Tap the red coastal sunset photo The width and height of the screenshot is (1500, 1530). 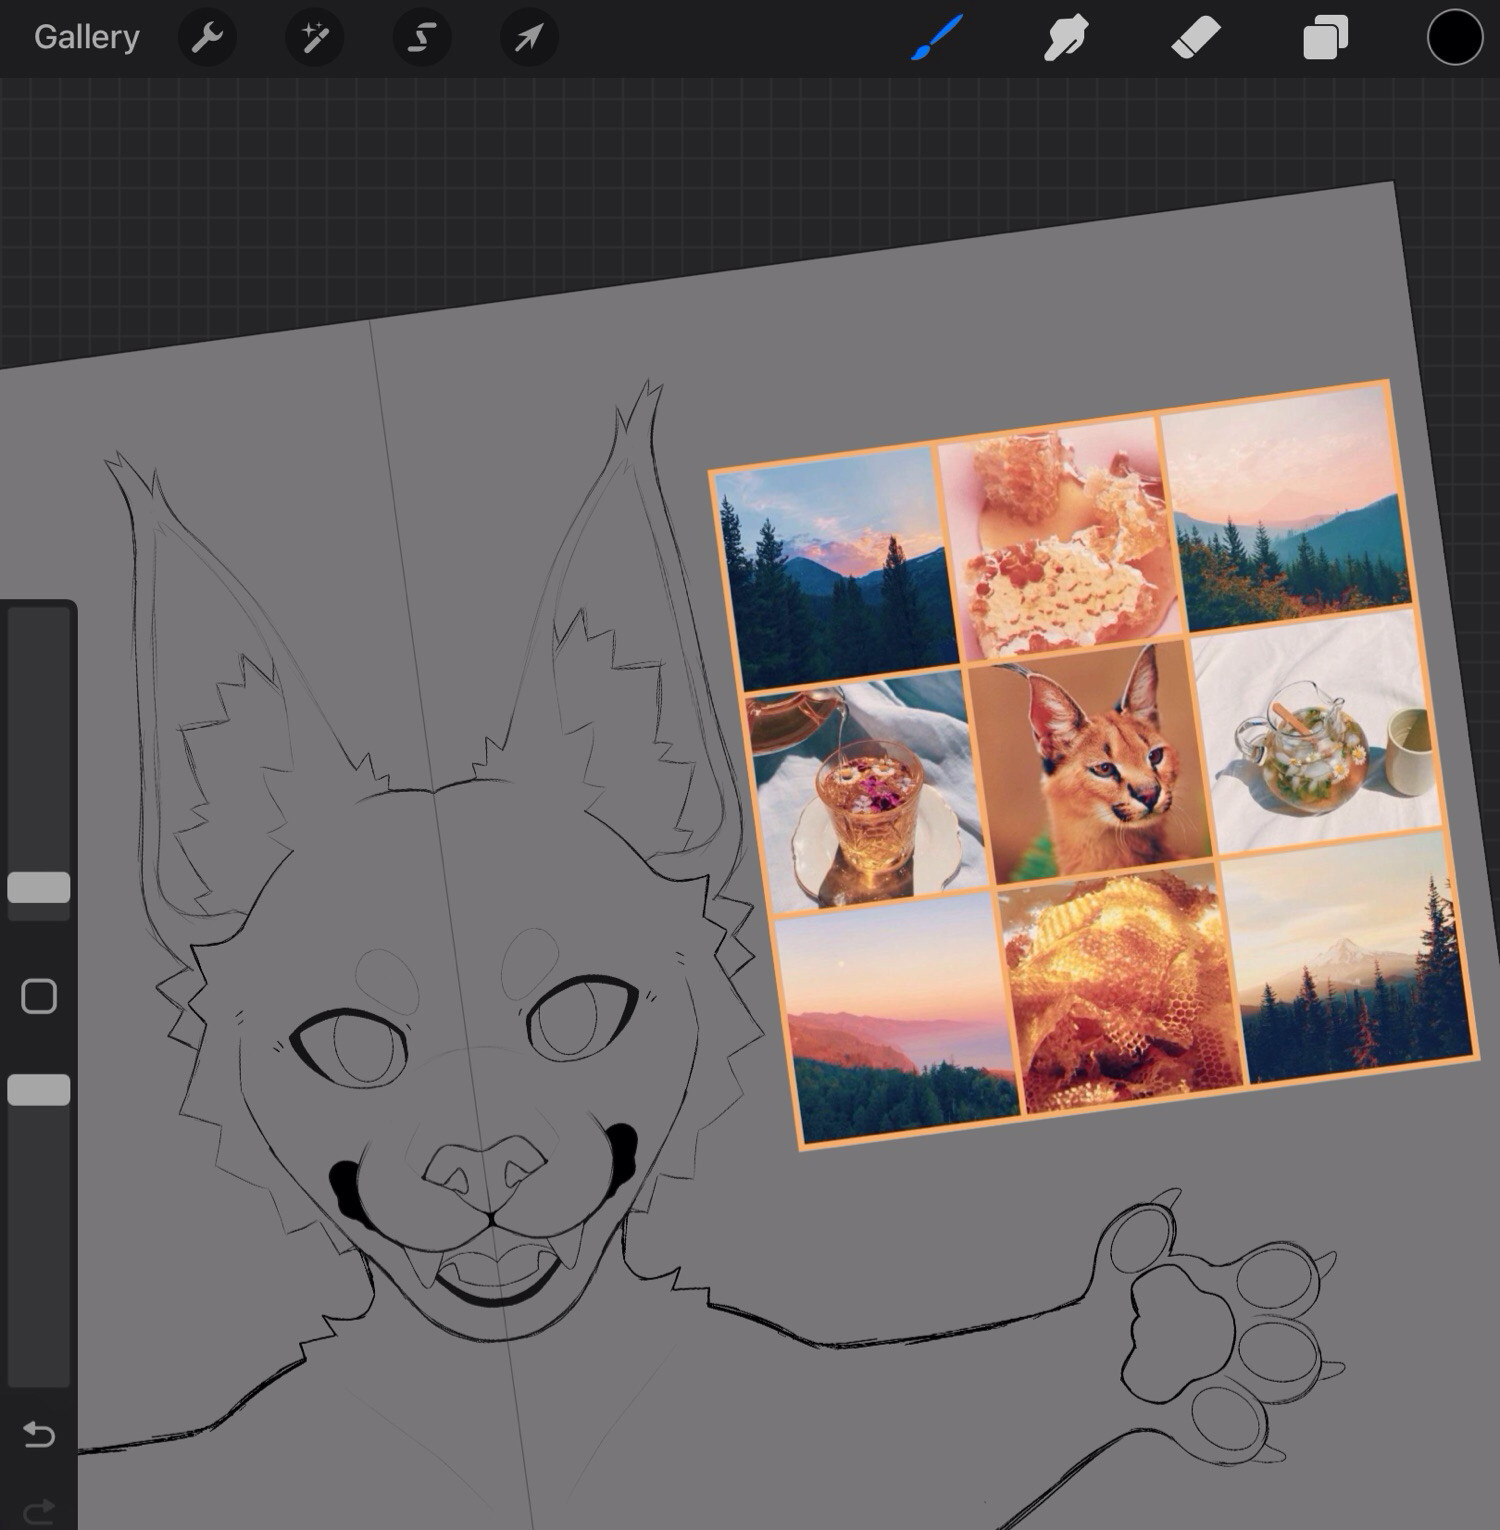point(897,1018)
